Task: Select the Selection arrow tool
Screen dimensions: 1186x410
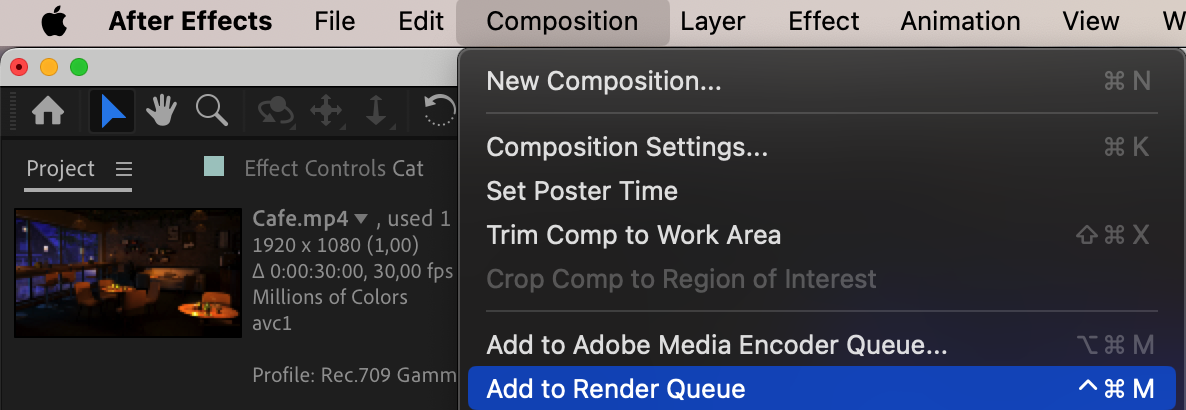Action: coord(112,111)
